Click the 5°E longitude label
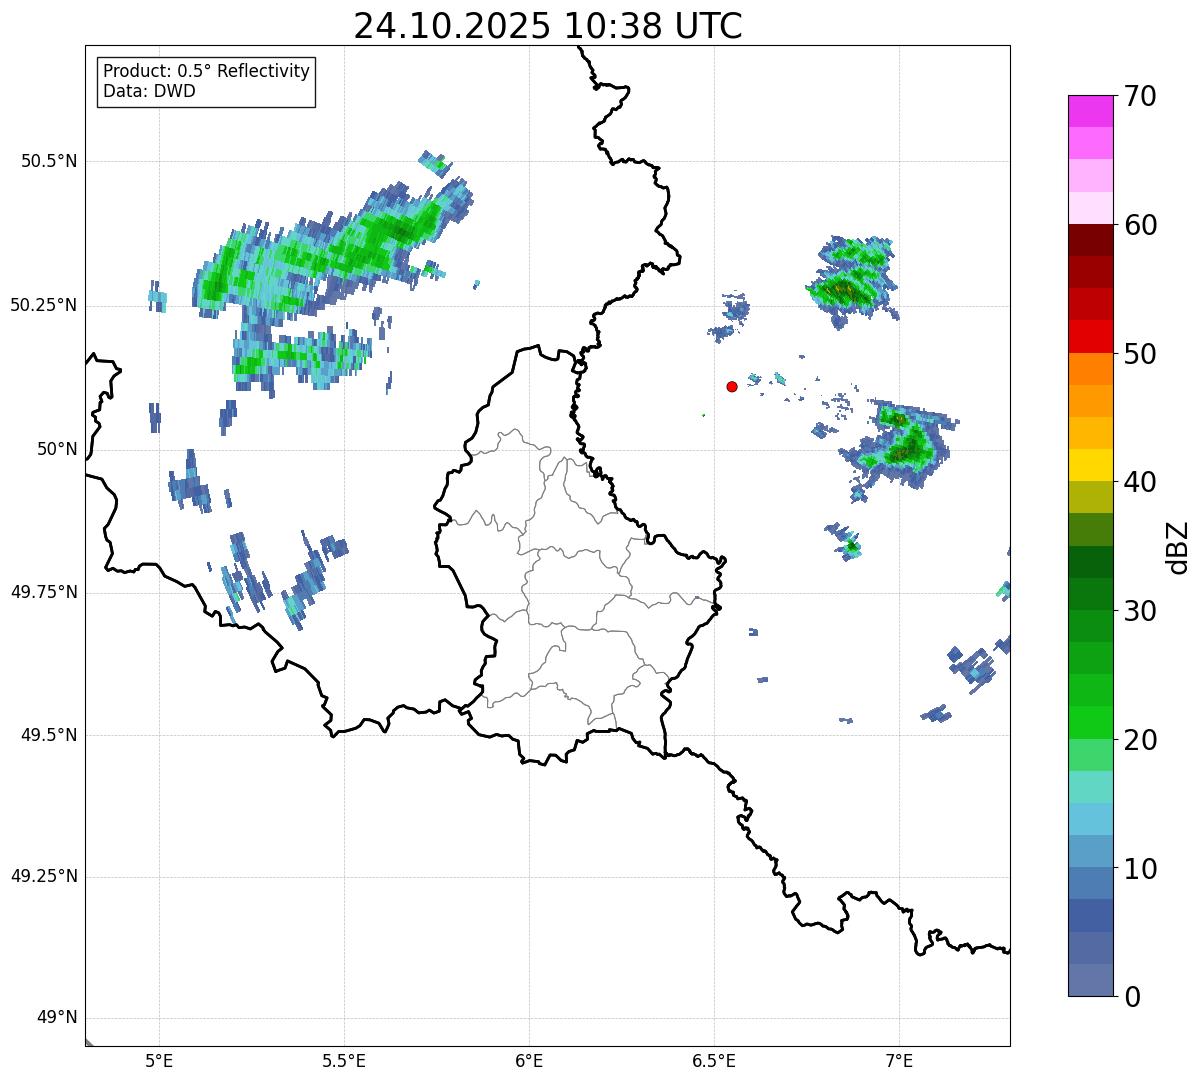 tap(159, 1060)
